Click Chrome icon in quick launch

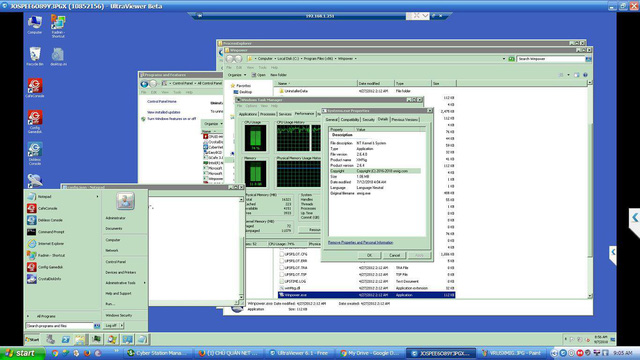coord(55,353)
